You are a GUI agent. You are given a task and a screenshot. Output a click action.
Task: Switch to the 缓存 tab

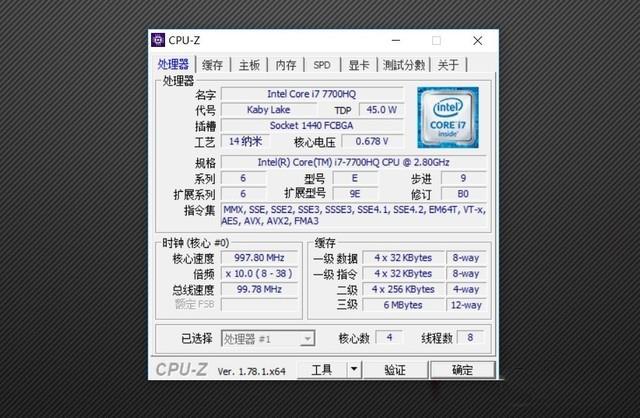point(213,65)
